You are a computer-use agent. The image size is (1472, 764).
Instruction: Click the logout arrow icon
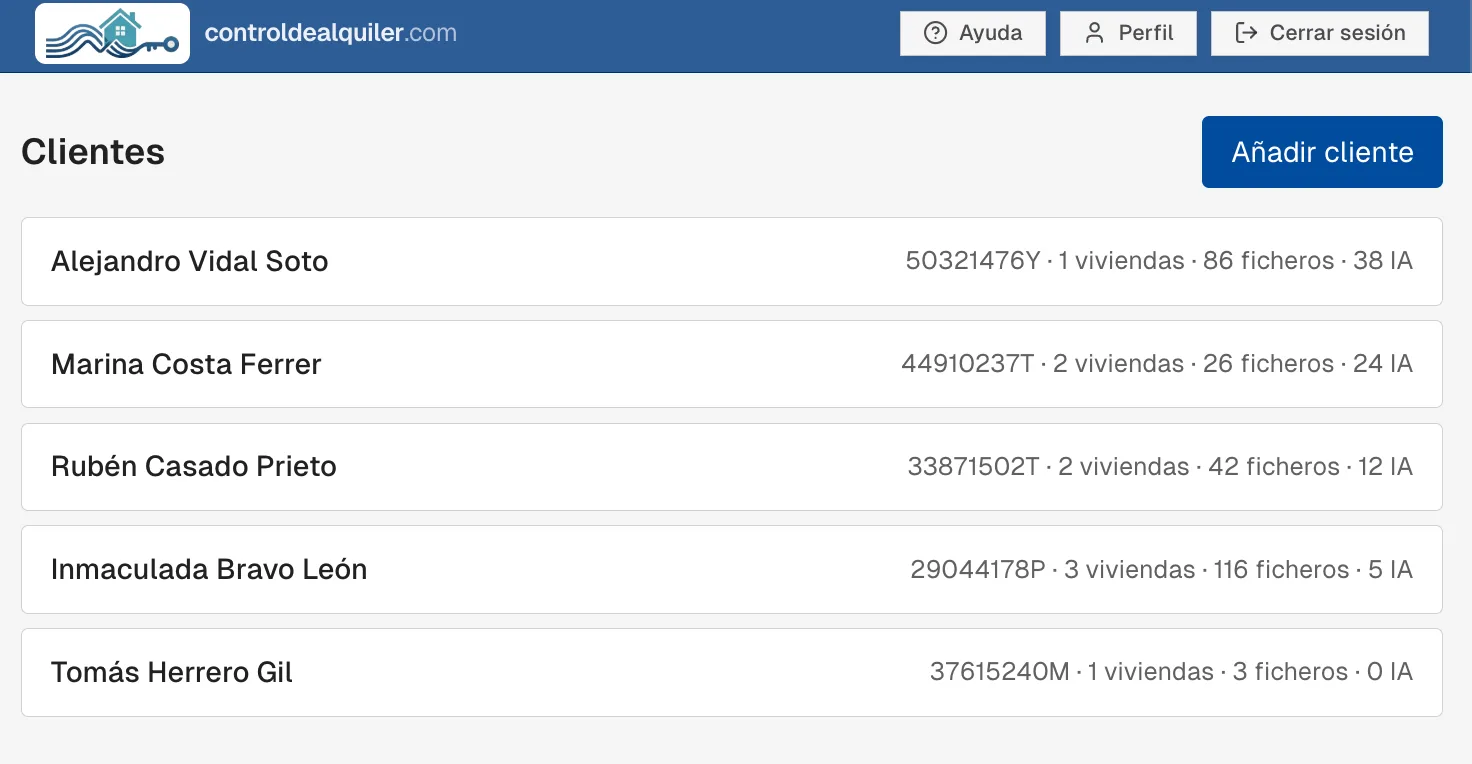(x=1246, y=33)
